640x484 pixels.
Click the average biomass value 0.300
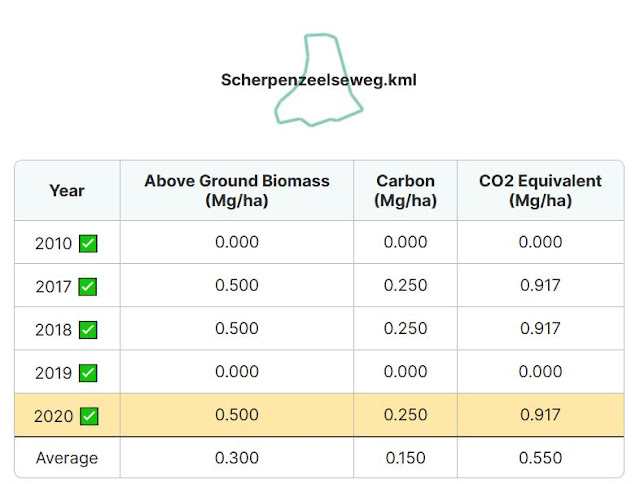tap(237, 458)
